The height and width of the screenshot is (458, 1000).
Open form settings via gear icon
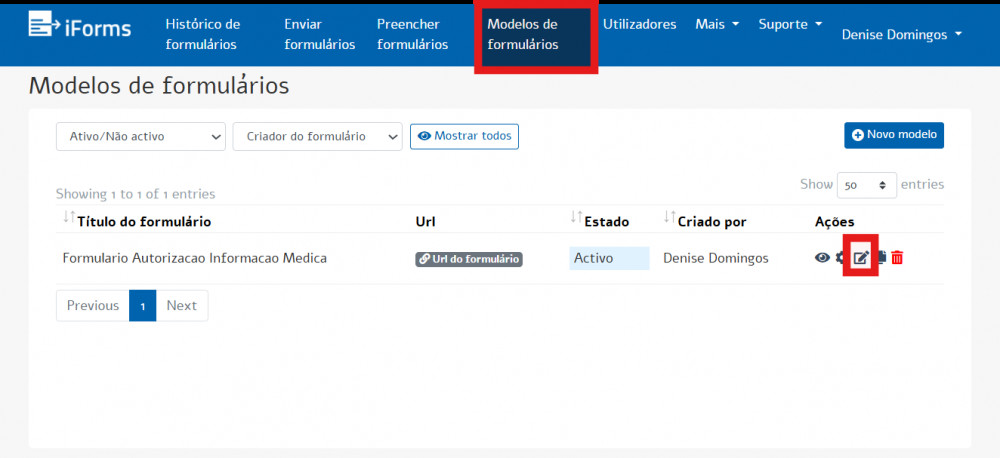point(842,258)
